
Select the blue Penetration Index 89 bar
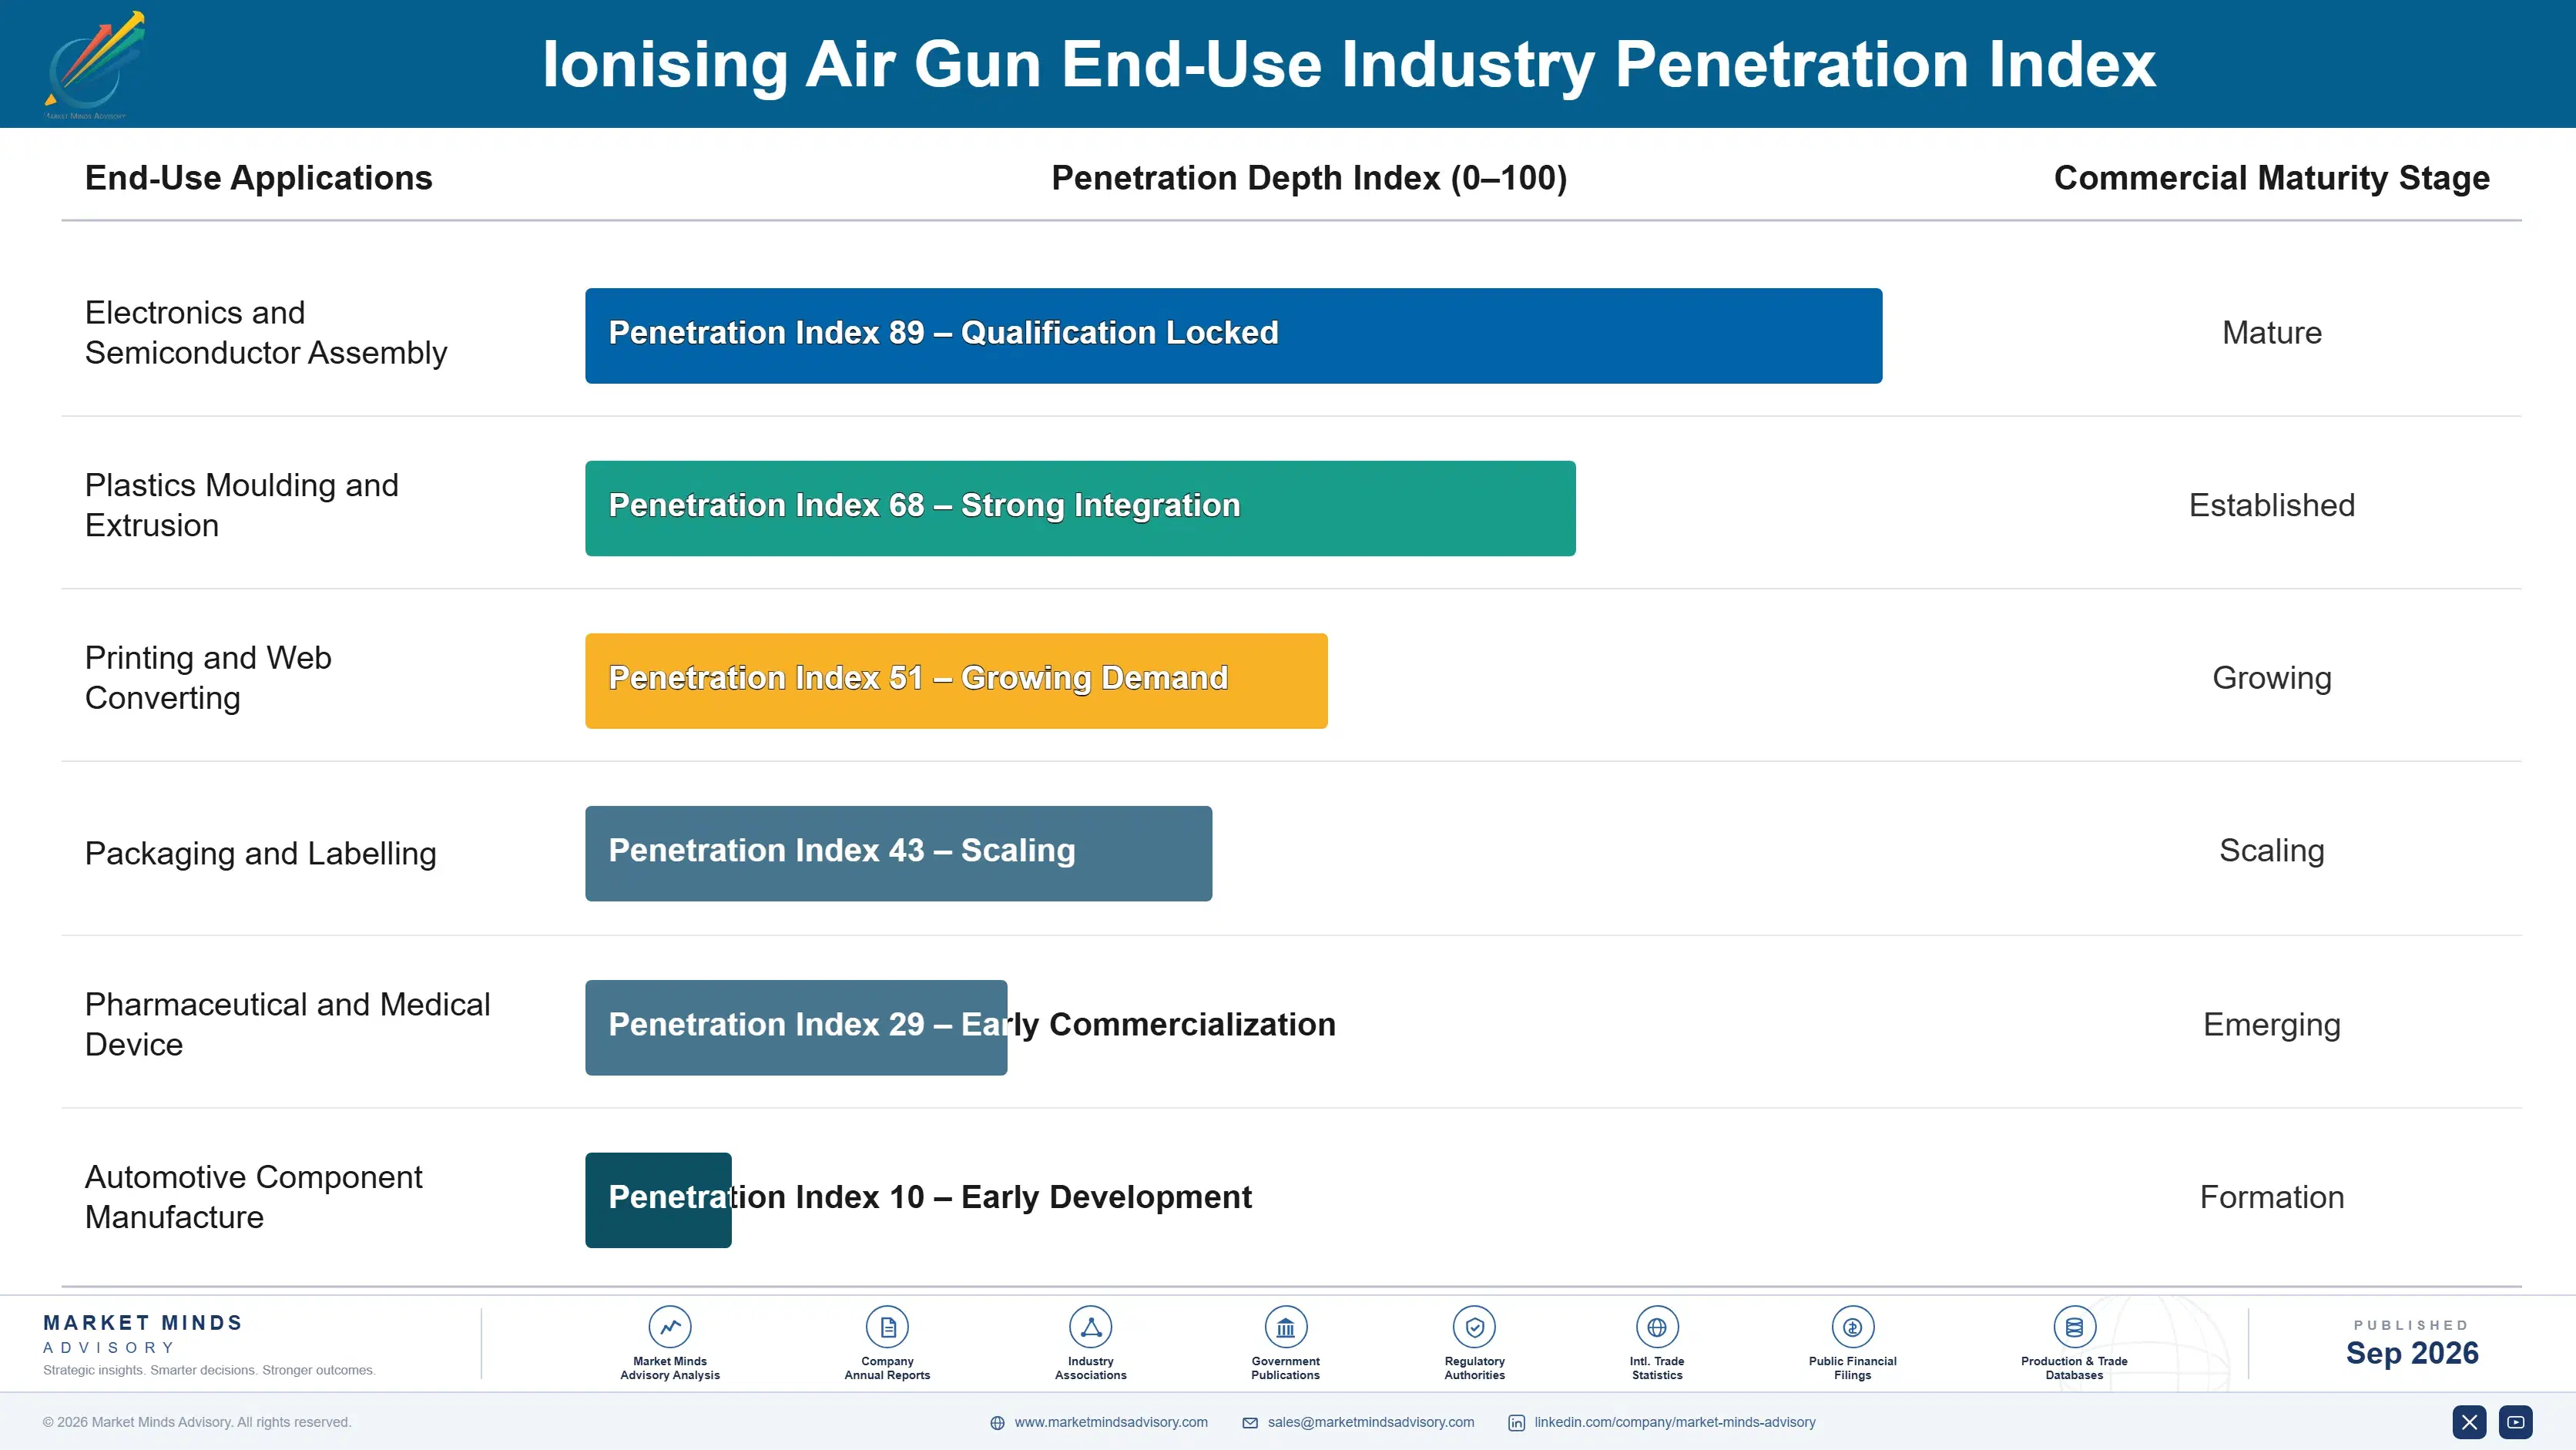pyautogui.click(x=1233, y=336)
